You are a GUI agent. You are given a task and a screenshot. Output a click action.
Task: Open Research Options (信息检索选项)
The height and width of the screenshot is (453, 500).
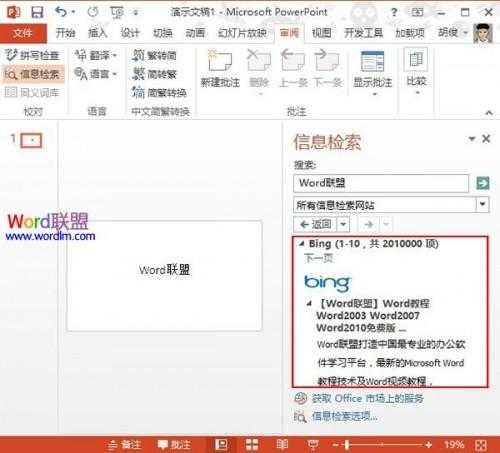(344, 416)
